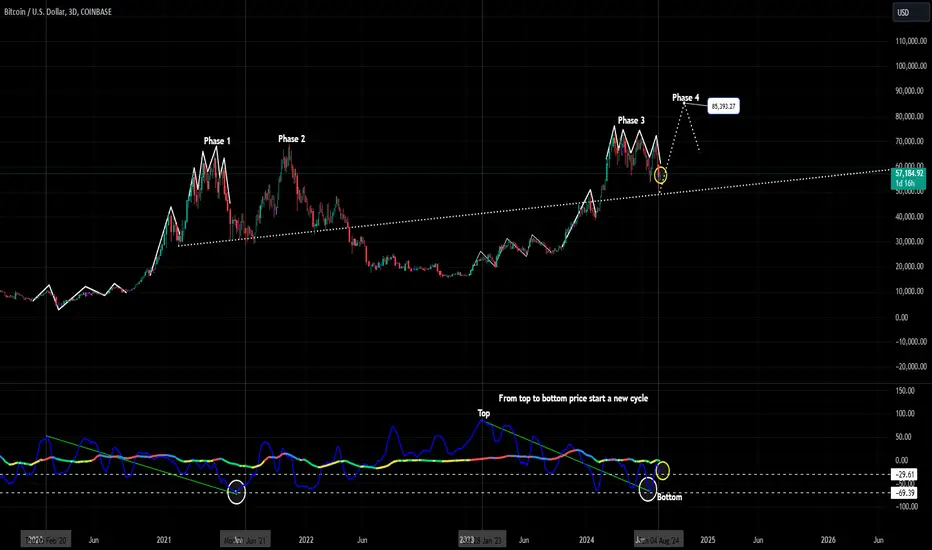The width and height of the screenshot is (932, 550).
Task: Select the yellow circle on the oscillator
Action: coord(663,471)
